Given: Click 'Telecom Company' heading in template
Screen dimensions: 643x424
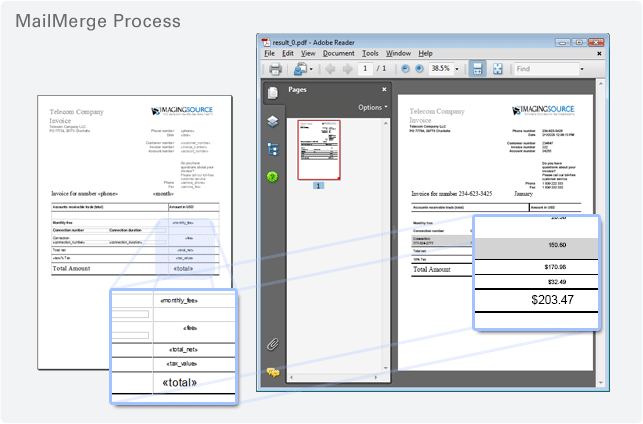Looking at the screenshot, I should [76, 112].
